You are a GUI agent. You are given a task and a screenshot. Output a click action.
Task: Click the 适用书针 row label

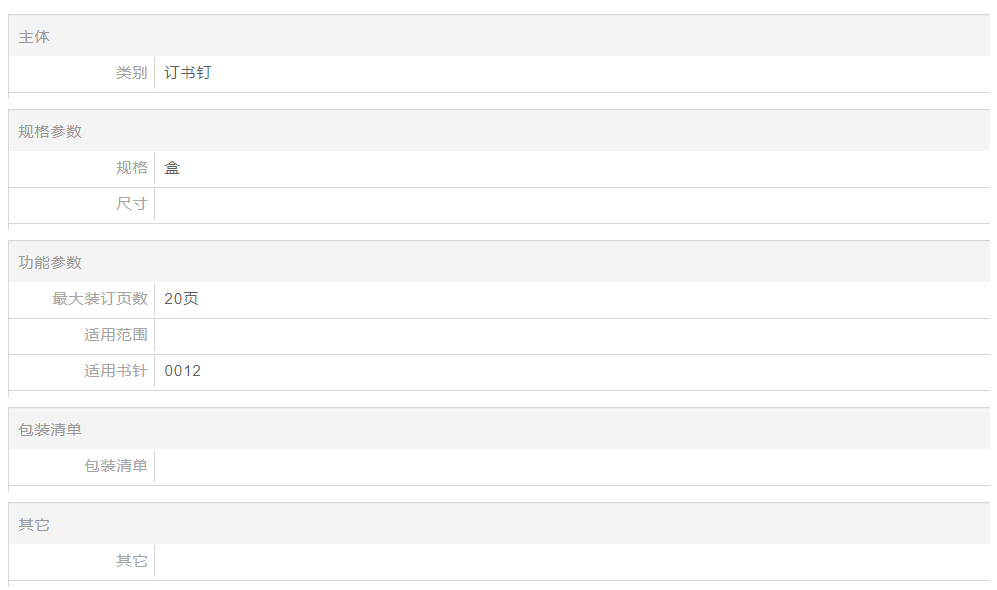point(115,371)
